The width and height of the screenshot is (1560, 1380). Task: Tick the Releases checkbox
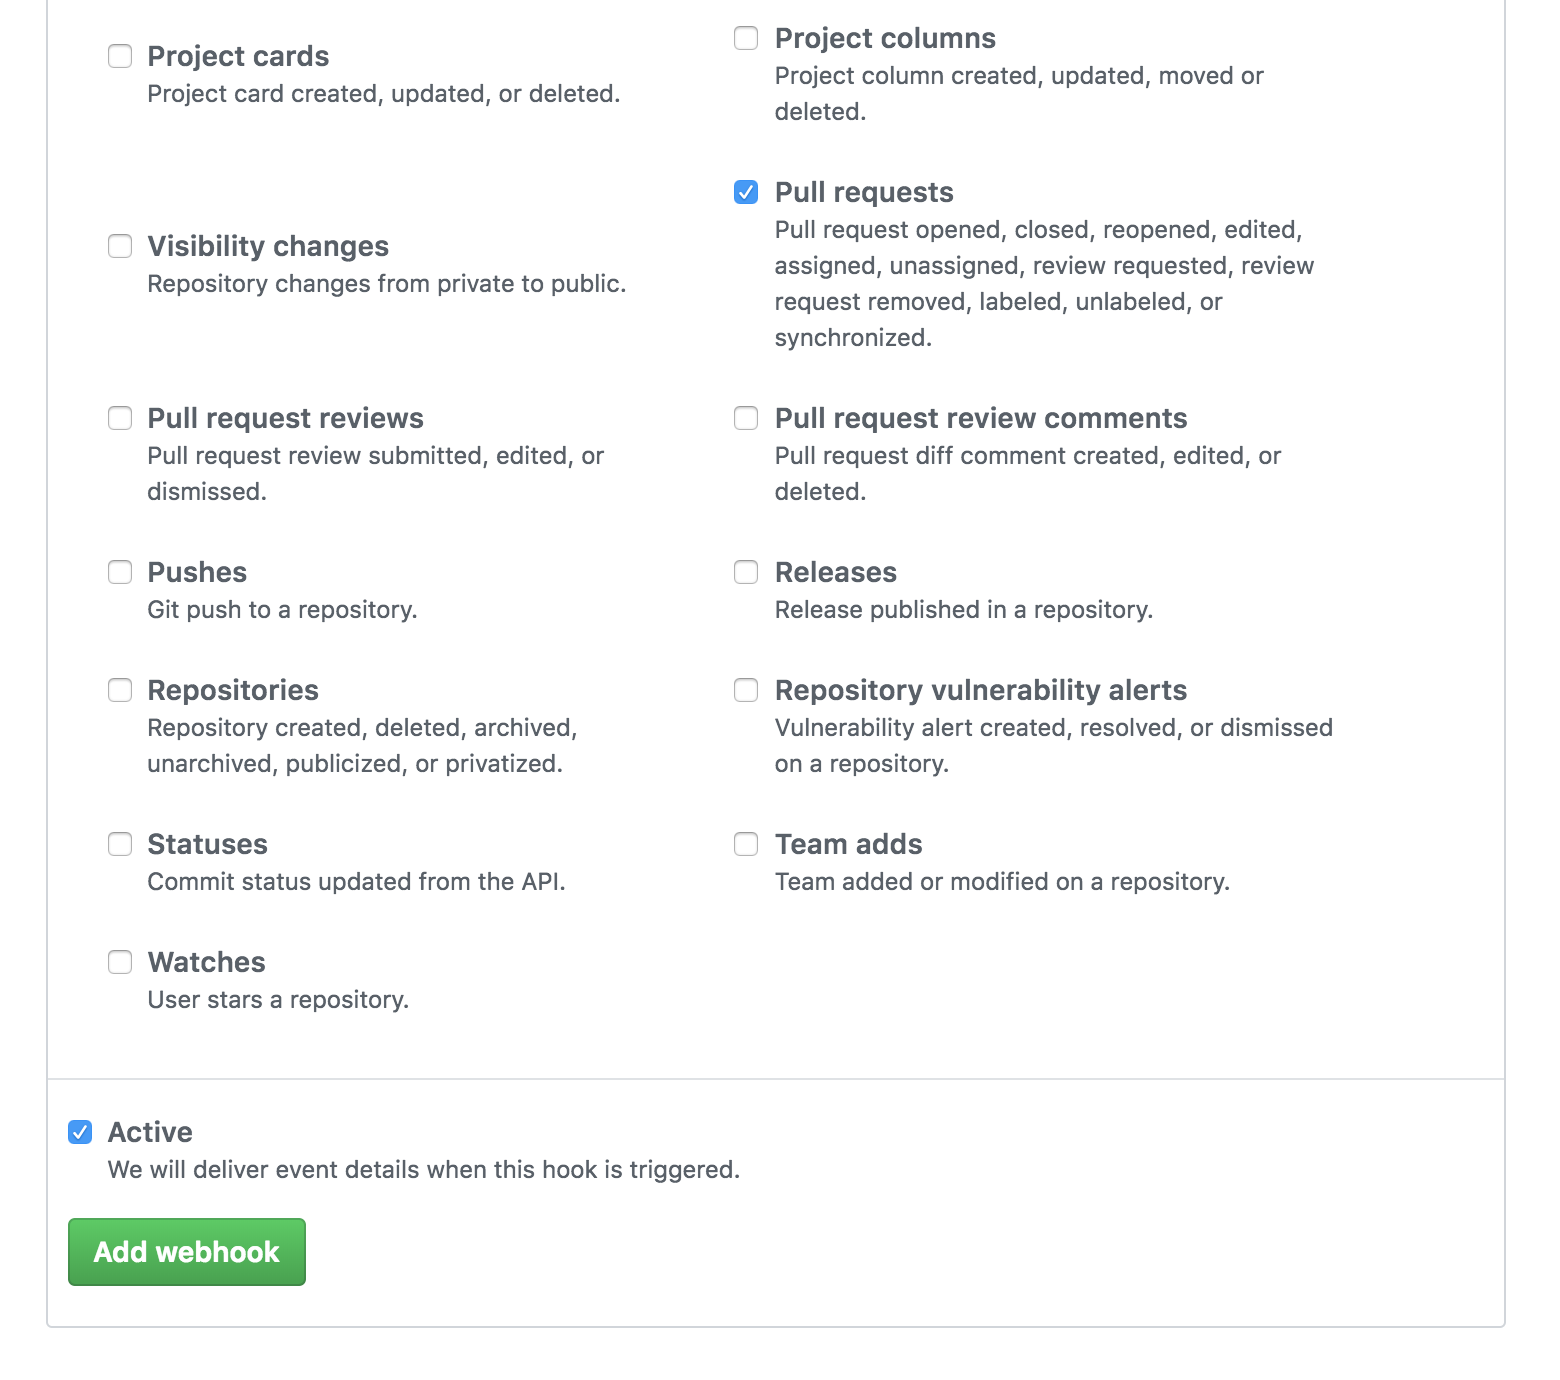point(746,572)
